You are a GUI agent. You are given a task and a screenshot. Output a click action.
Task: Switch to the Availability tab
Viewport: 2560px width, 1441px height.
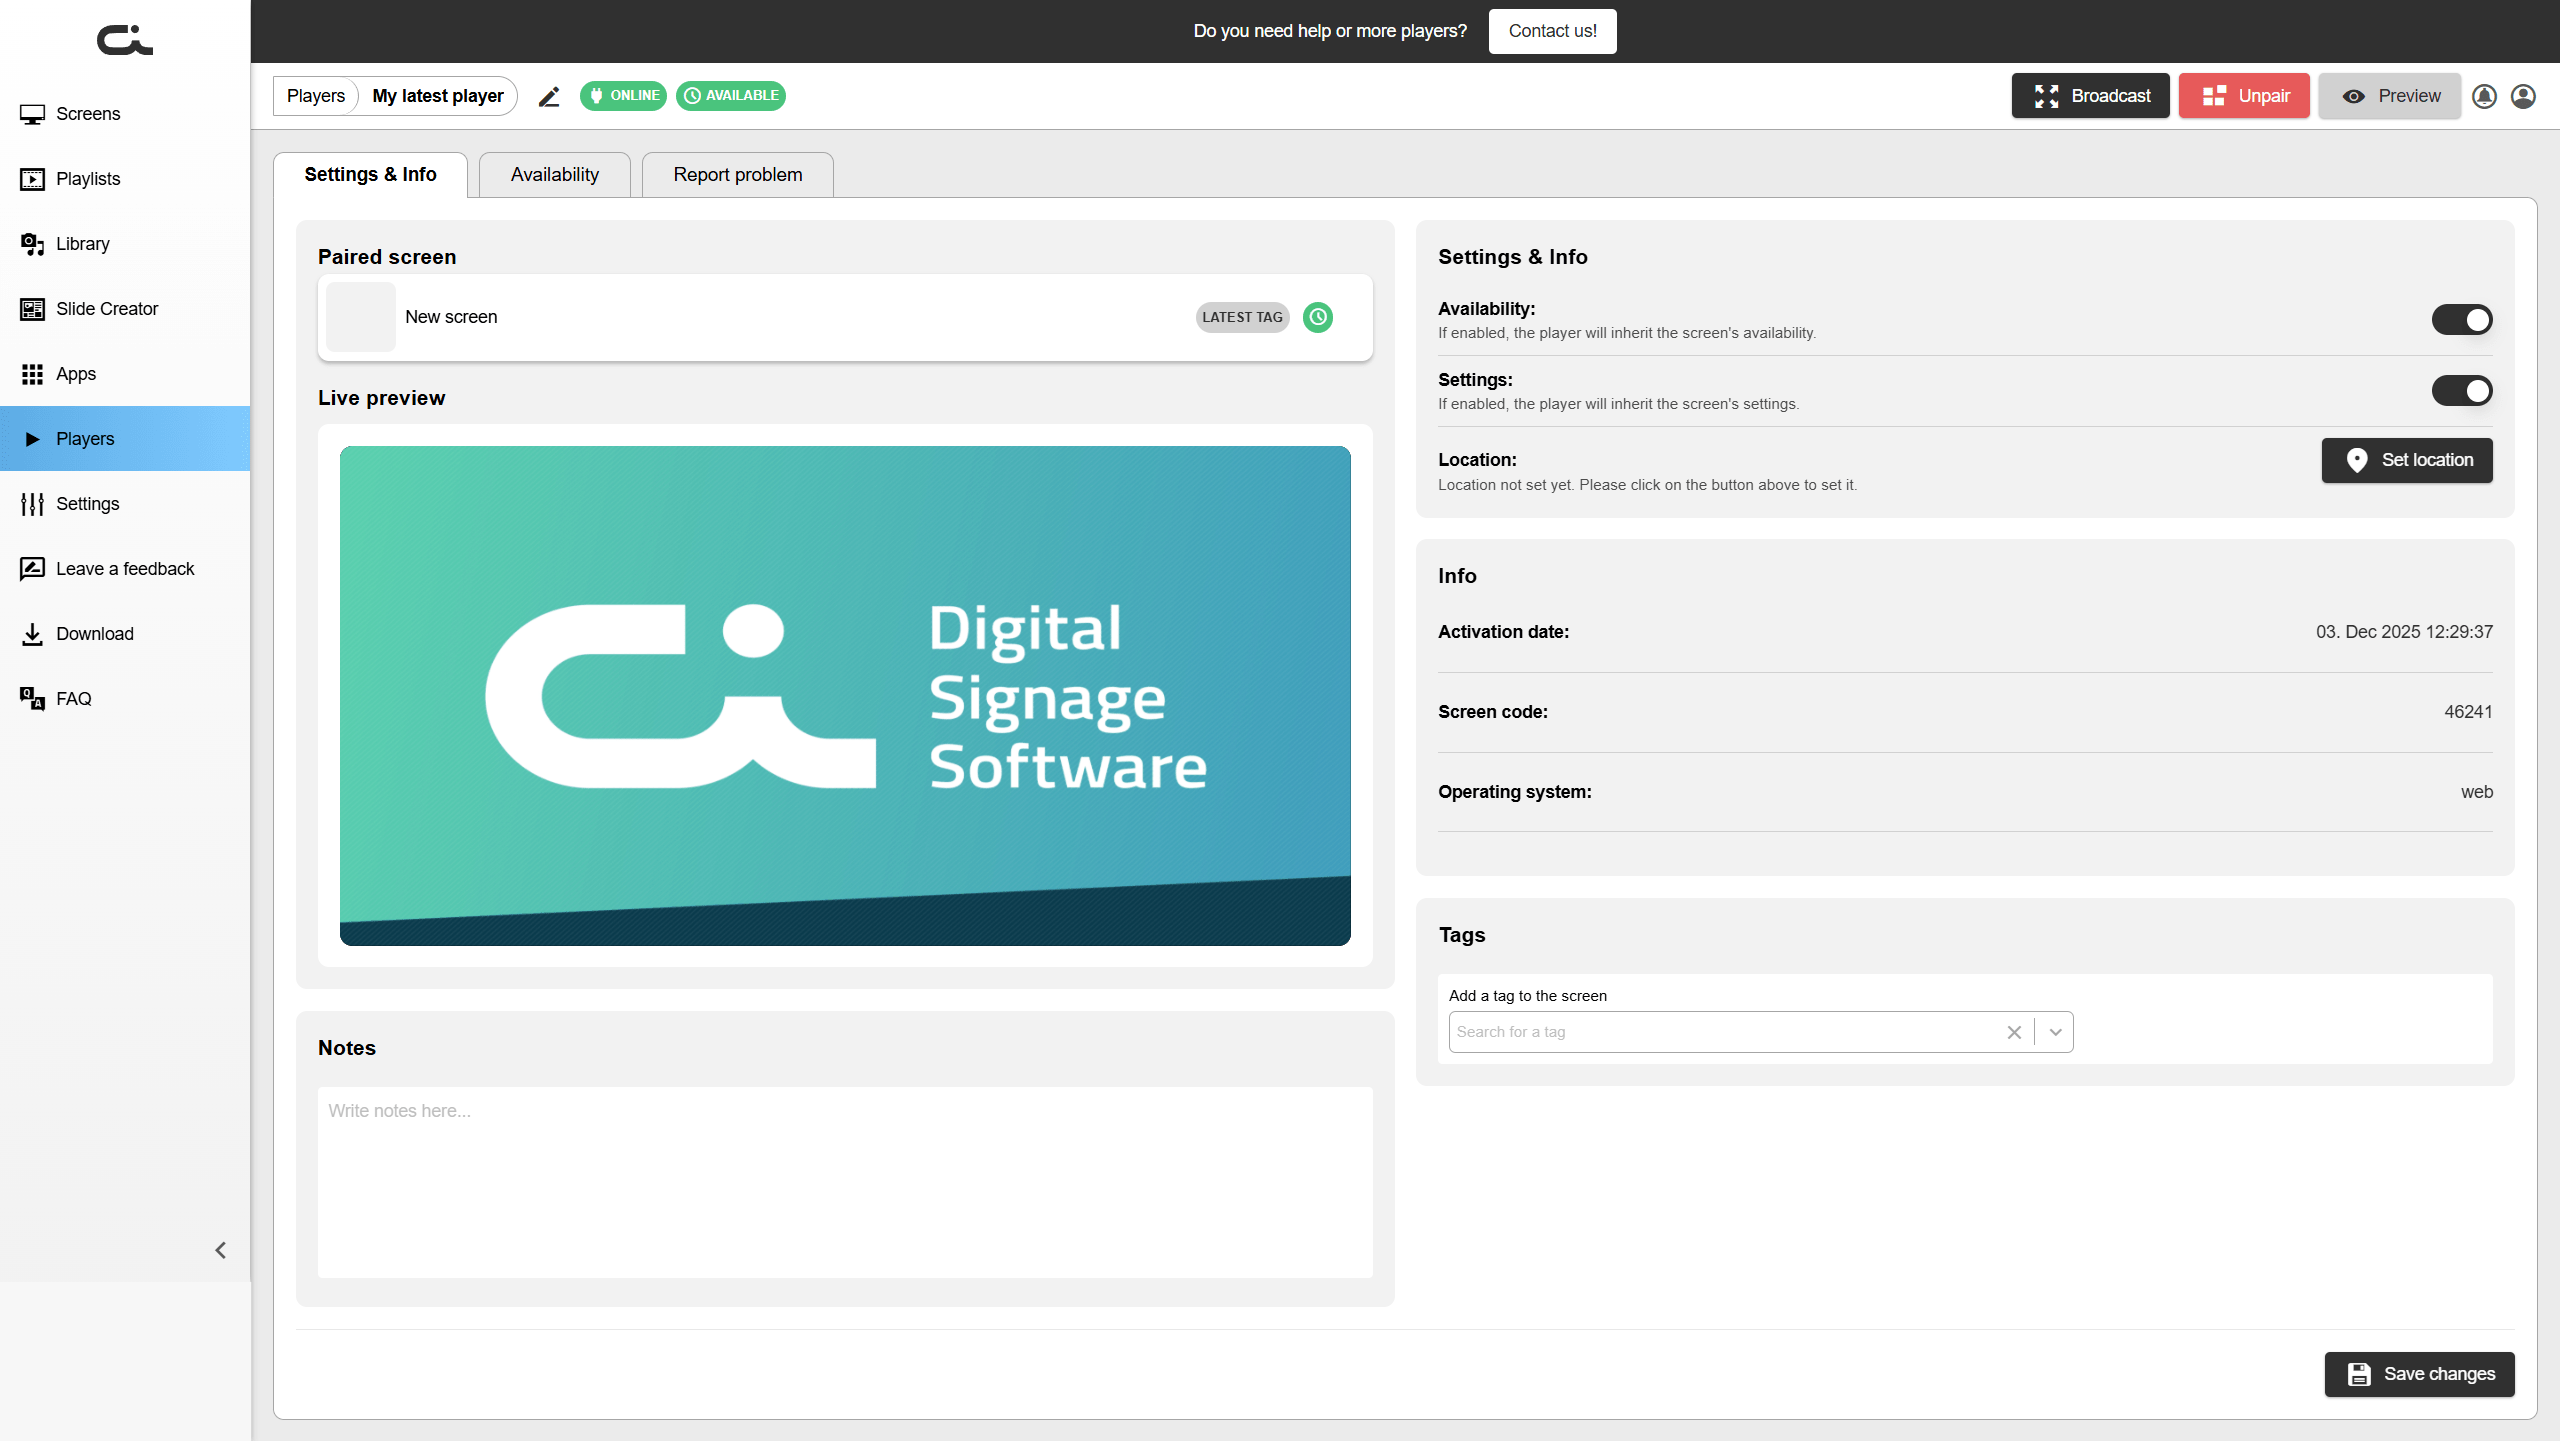tap(554, 175)
